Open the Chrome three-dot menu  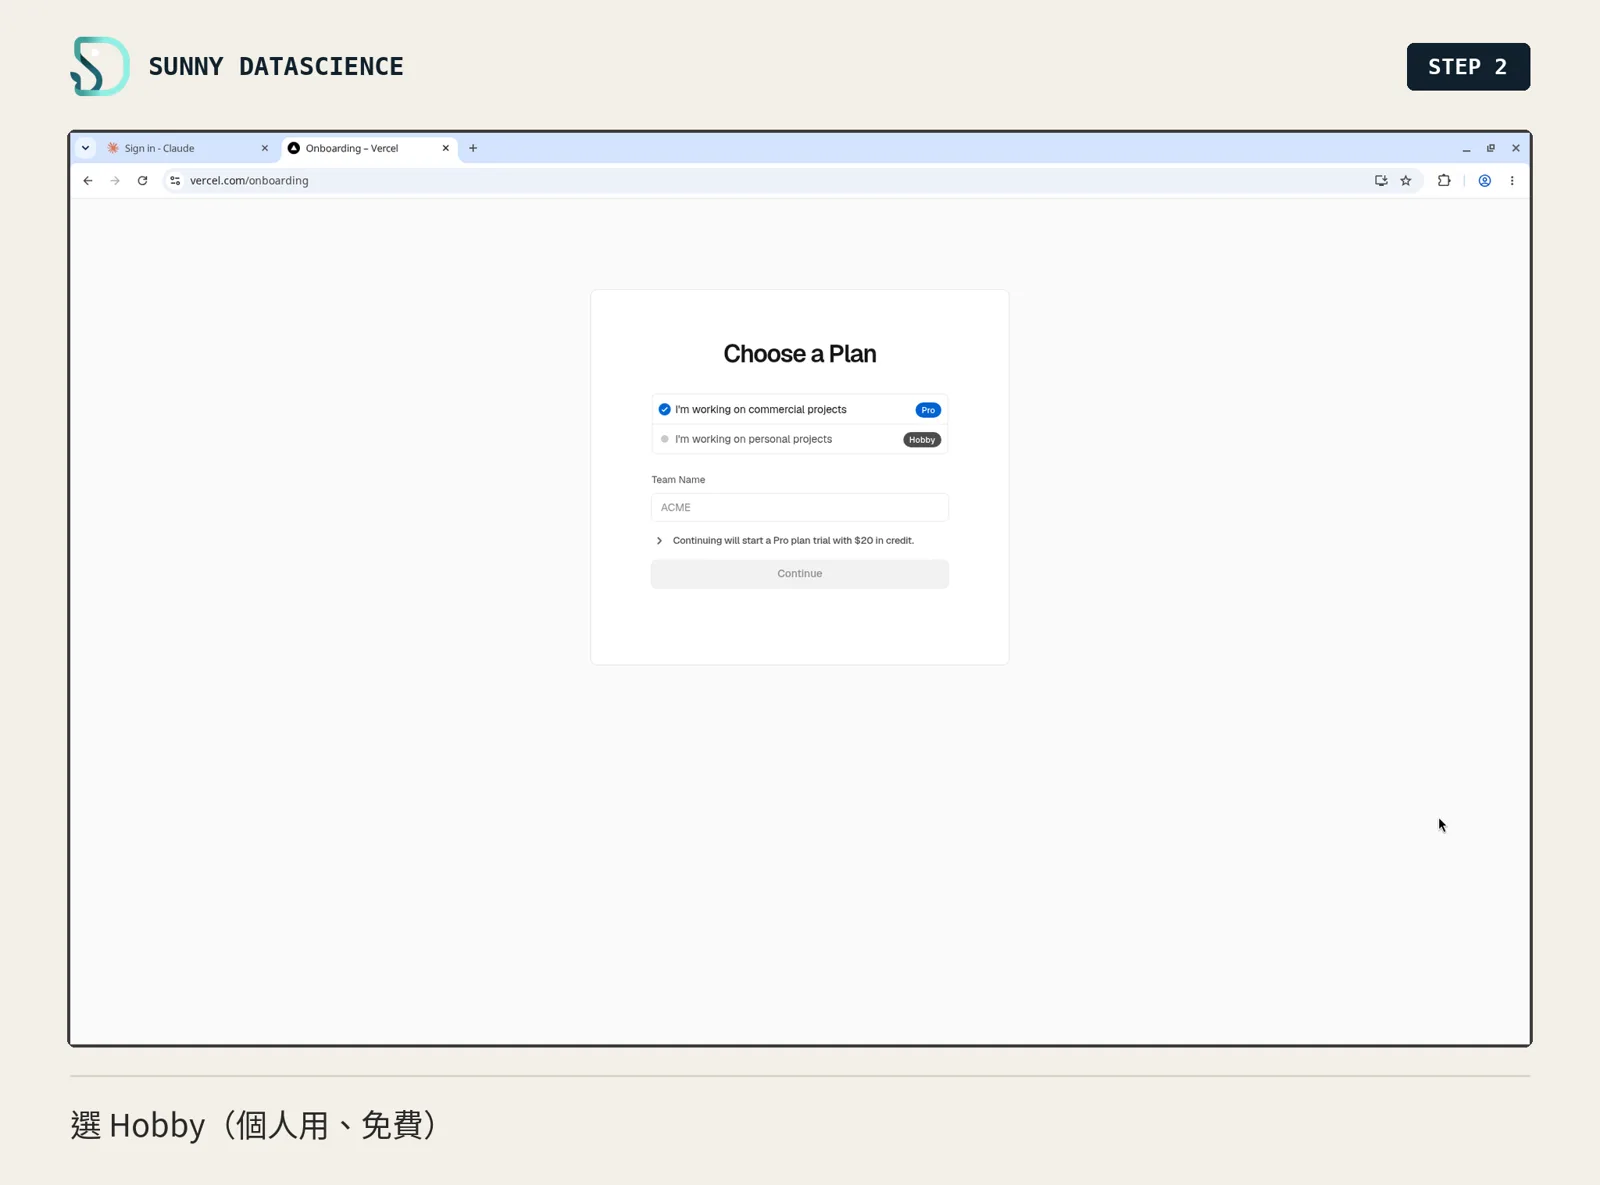click(1512, 181)
